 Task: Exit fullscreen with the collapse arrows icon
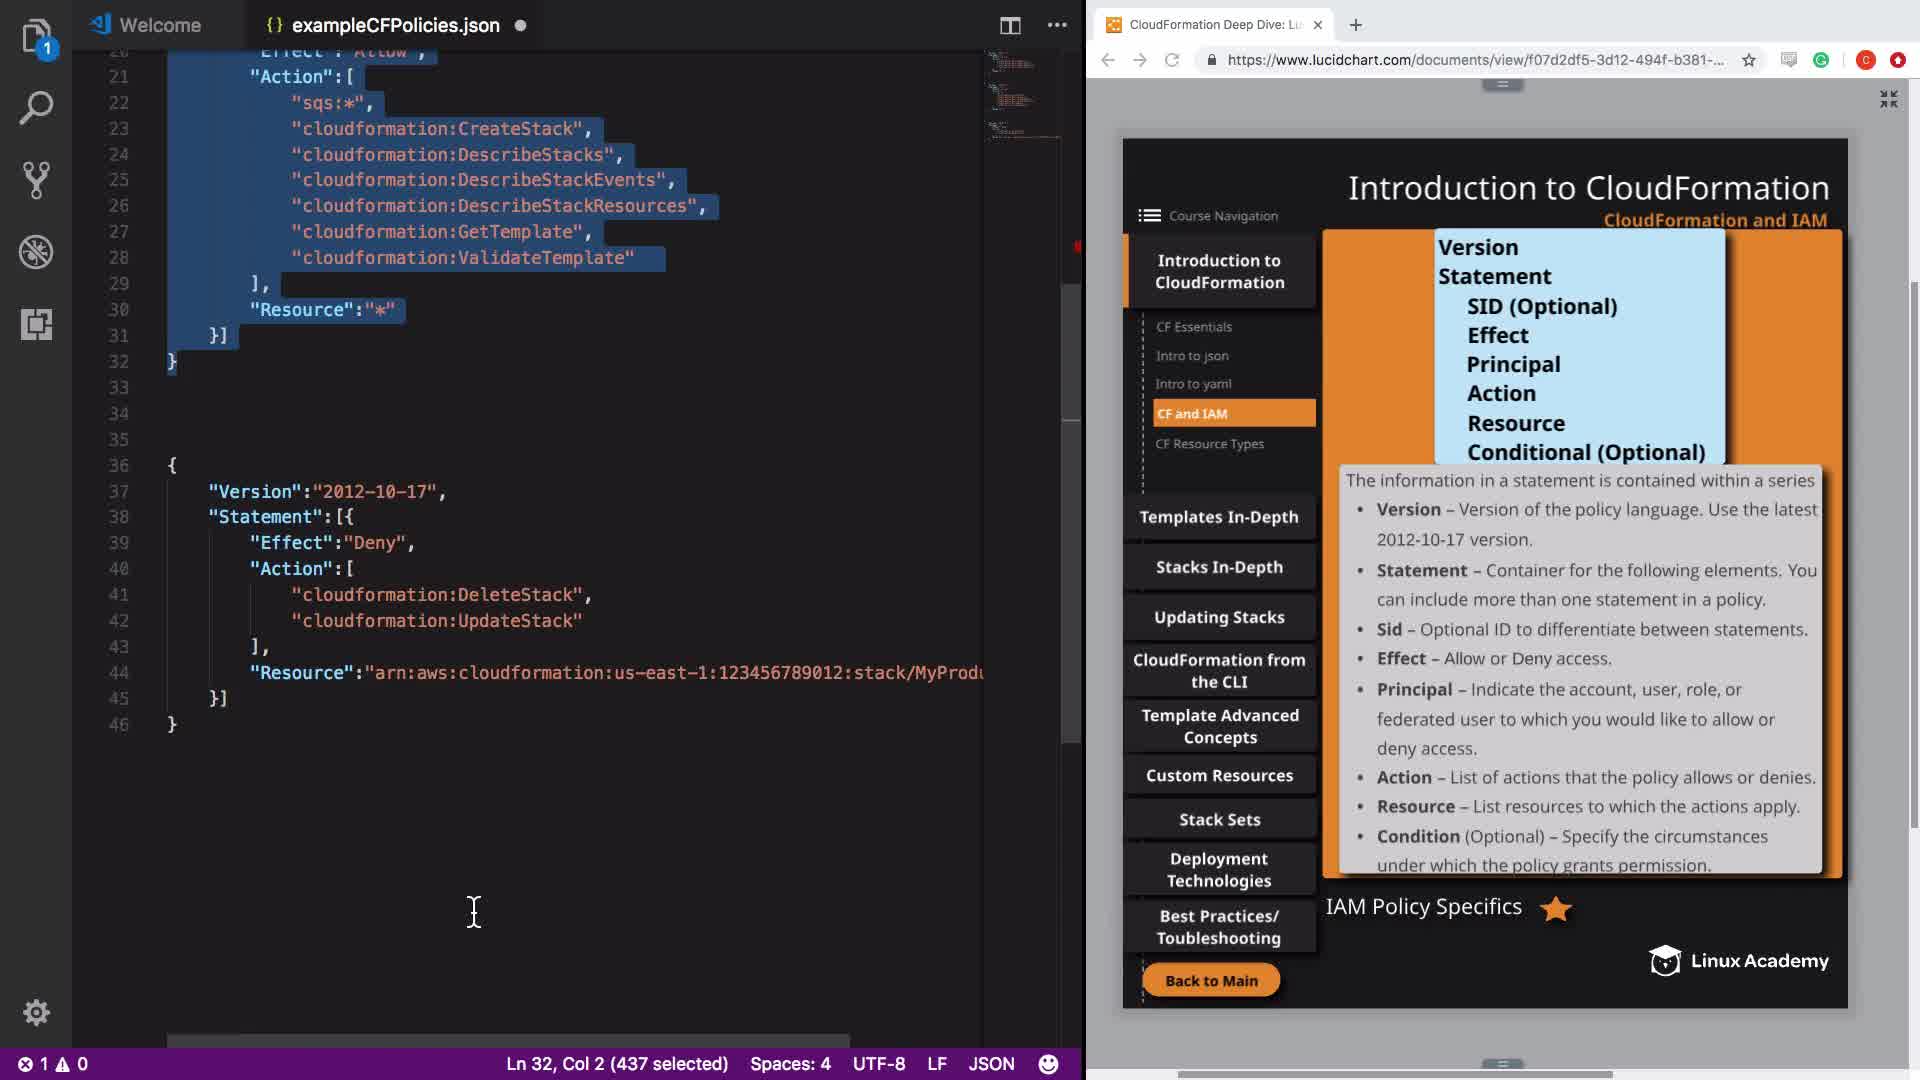coord(1888,99)
